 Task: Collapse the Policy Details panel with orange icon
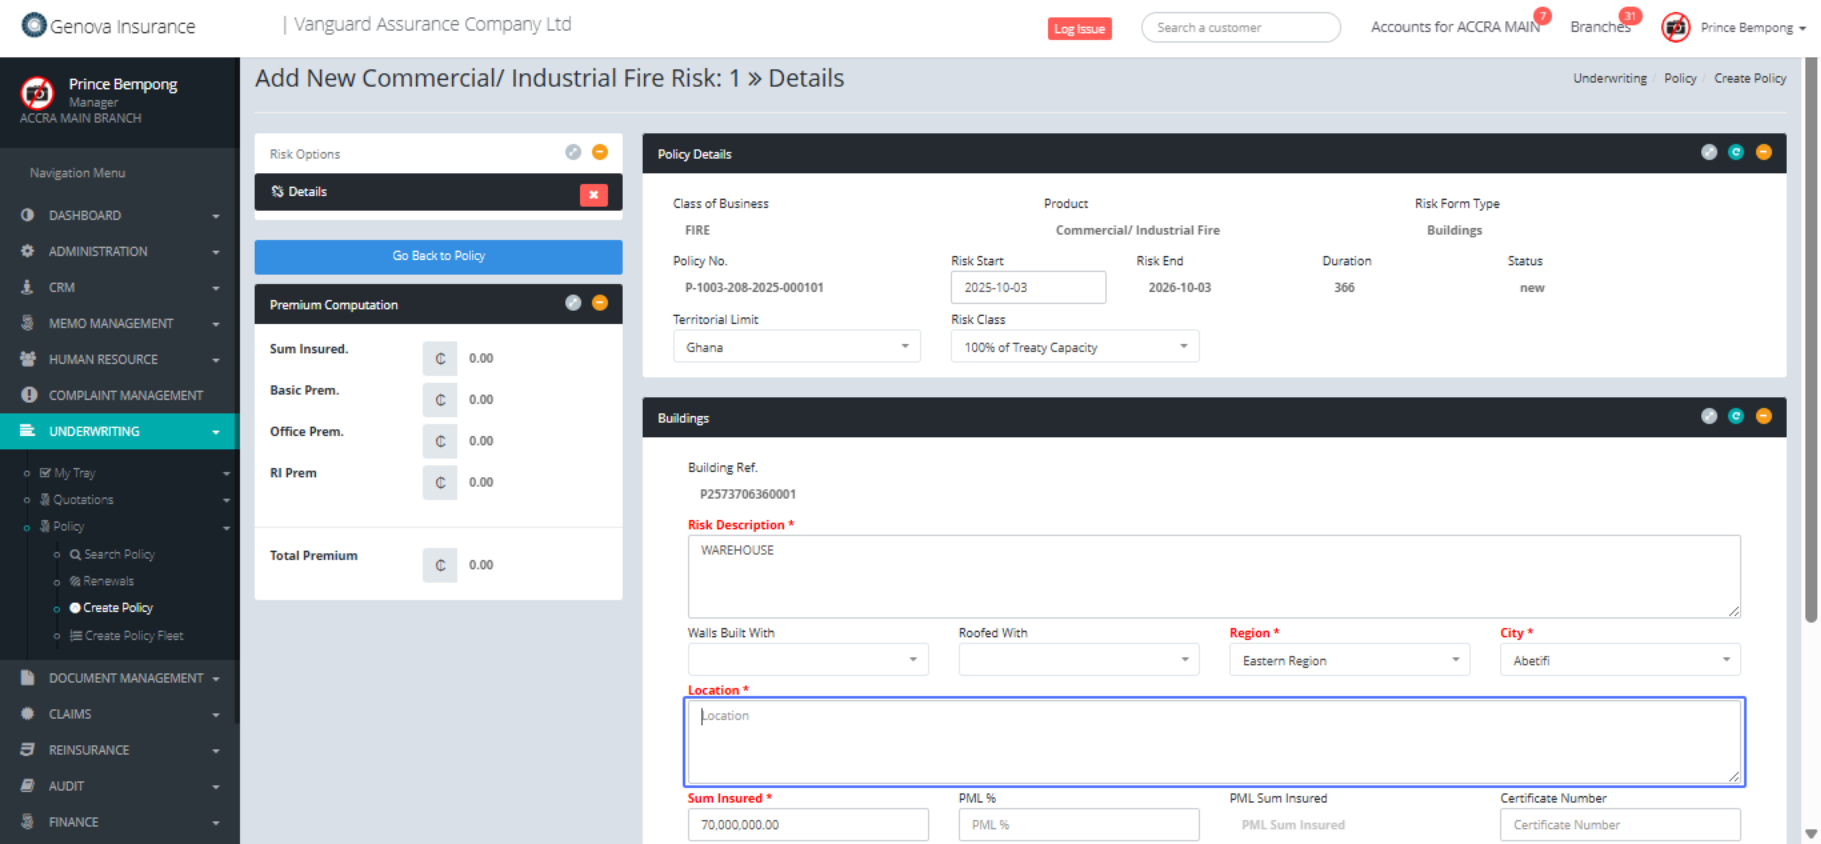point(1763,152)
